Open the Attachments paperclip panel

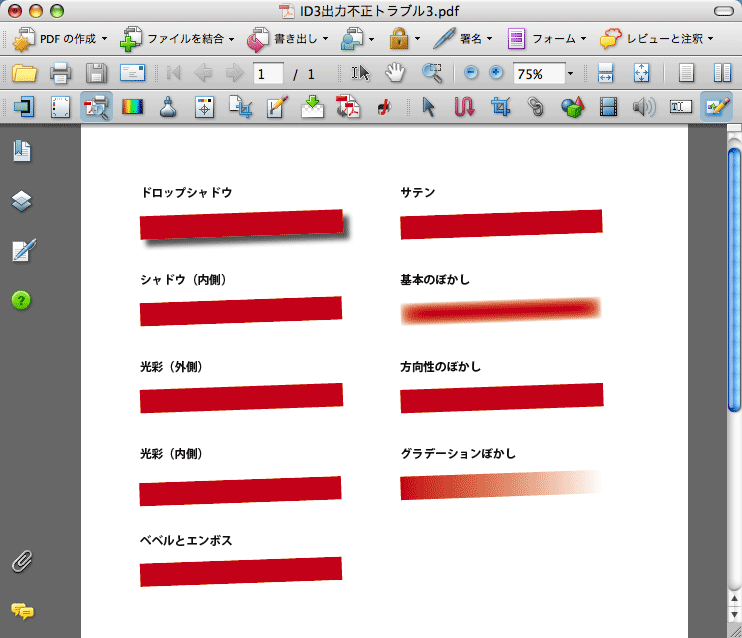22,561
